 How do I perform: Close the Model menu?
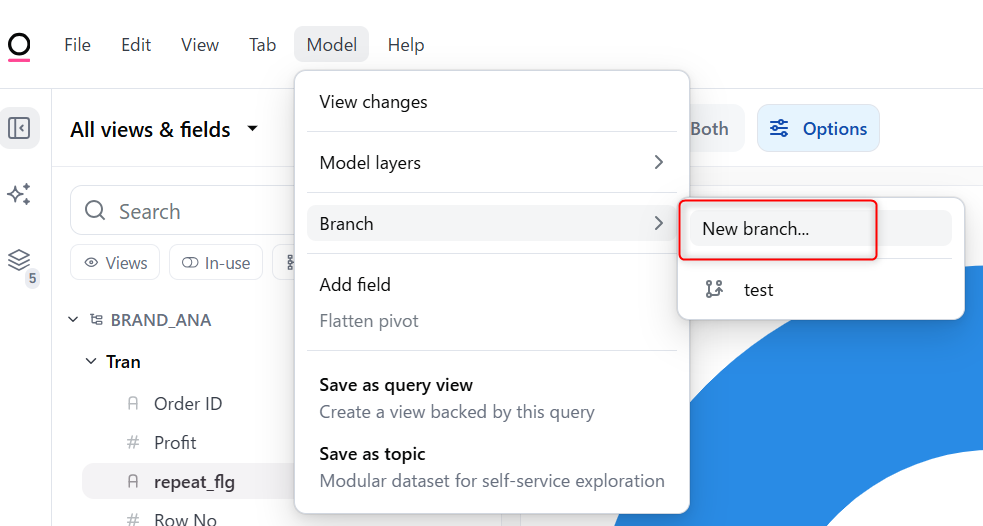pyautogui.click(x=332, y=45)
